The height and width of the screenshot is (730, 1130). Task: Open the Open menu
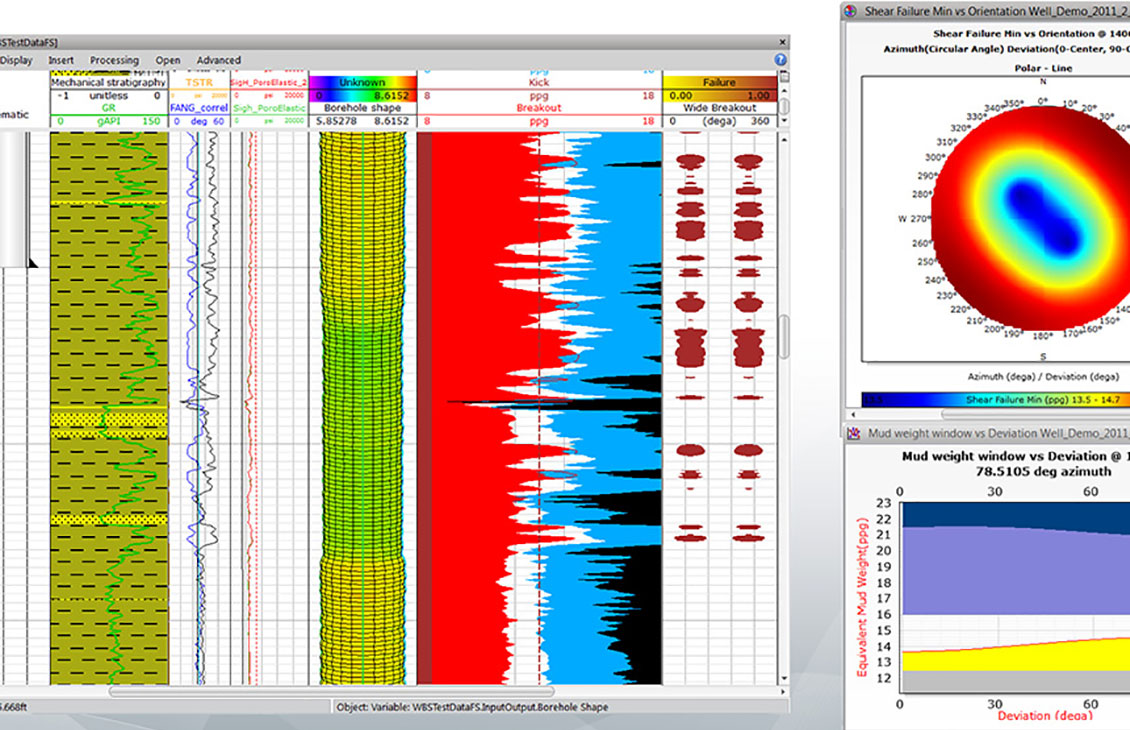click(x=167, y=60)
